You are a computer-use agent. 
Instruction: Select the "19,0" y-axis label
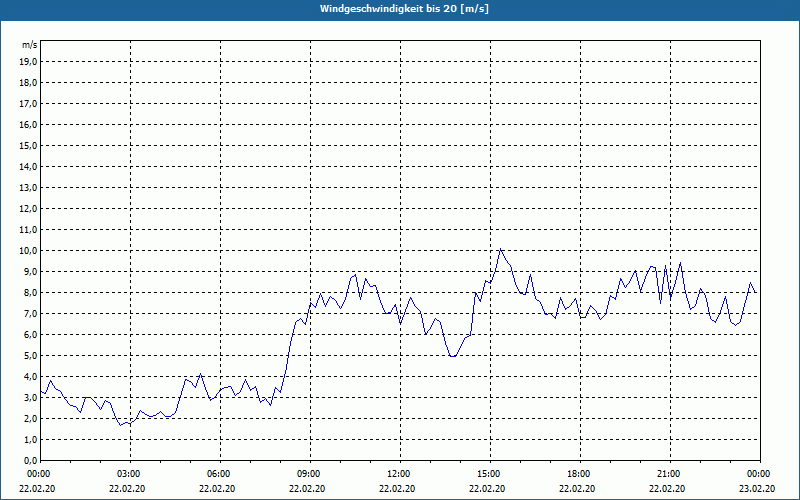(28, 62)
